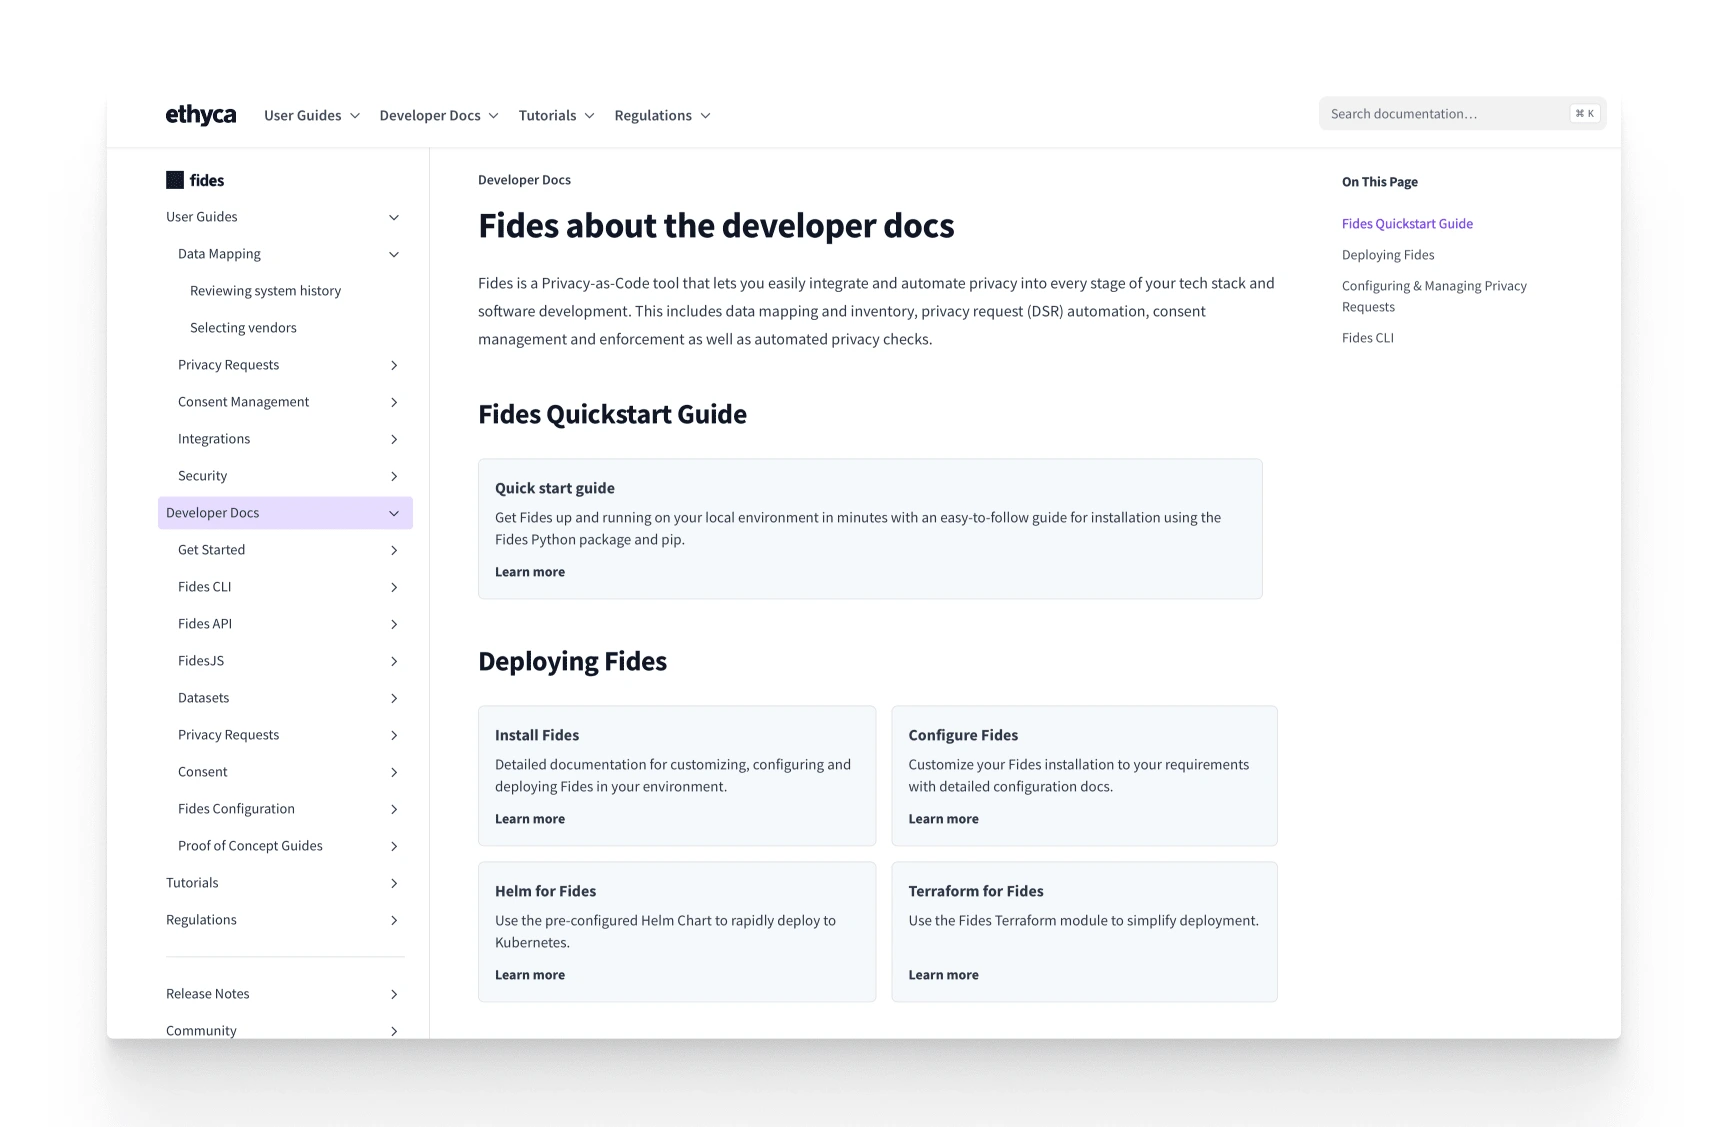Open the Developer Docs menu in the top navigation
Image resolution: width=1728 pixels, height=1127 pixels.
point(439,116)
